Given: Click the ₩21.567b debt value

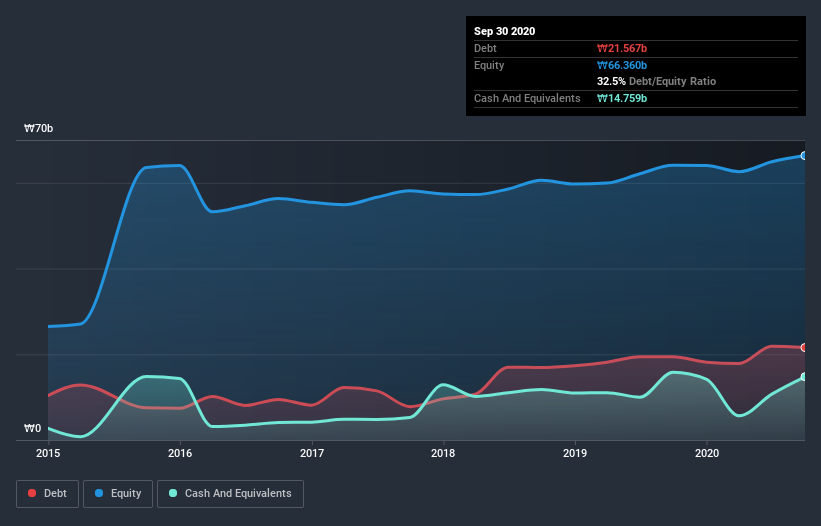Looking at the screenshot, I should pos(622,48).
